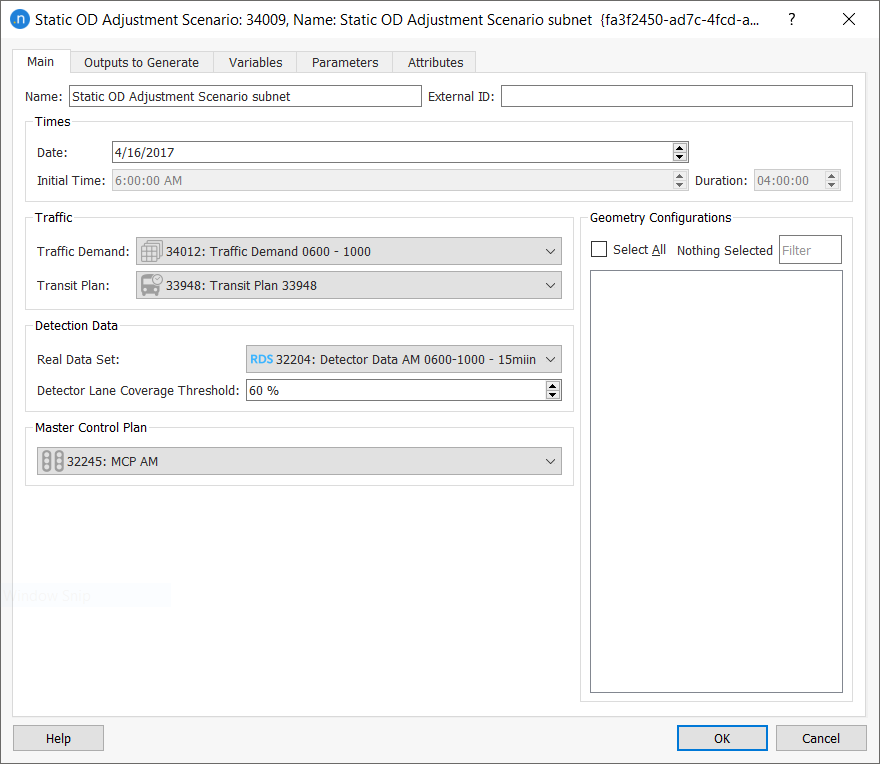The image size is (880, 764).
Task: Decrease the Date with down arrow
Action: pyautogui.click(x=680, y=157)
